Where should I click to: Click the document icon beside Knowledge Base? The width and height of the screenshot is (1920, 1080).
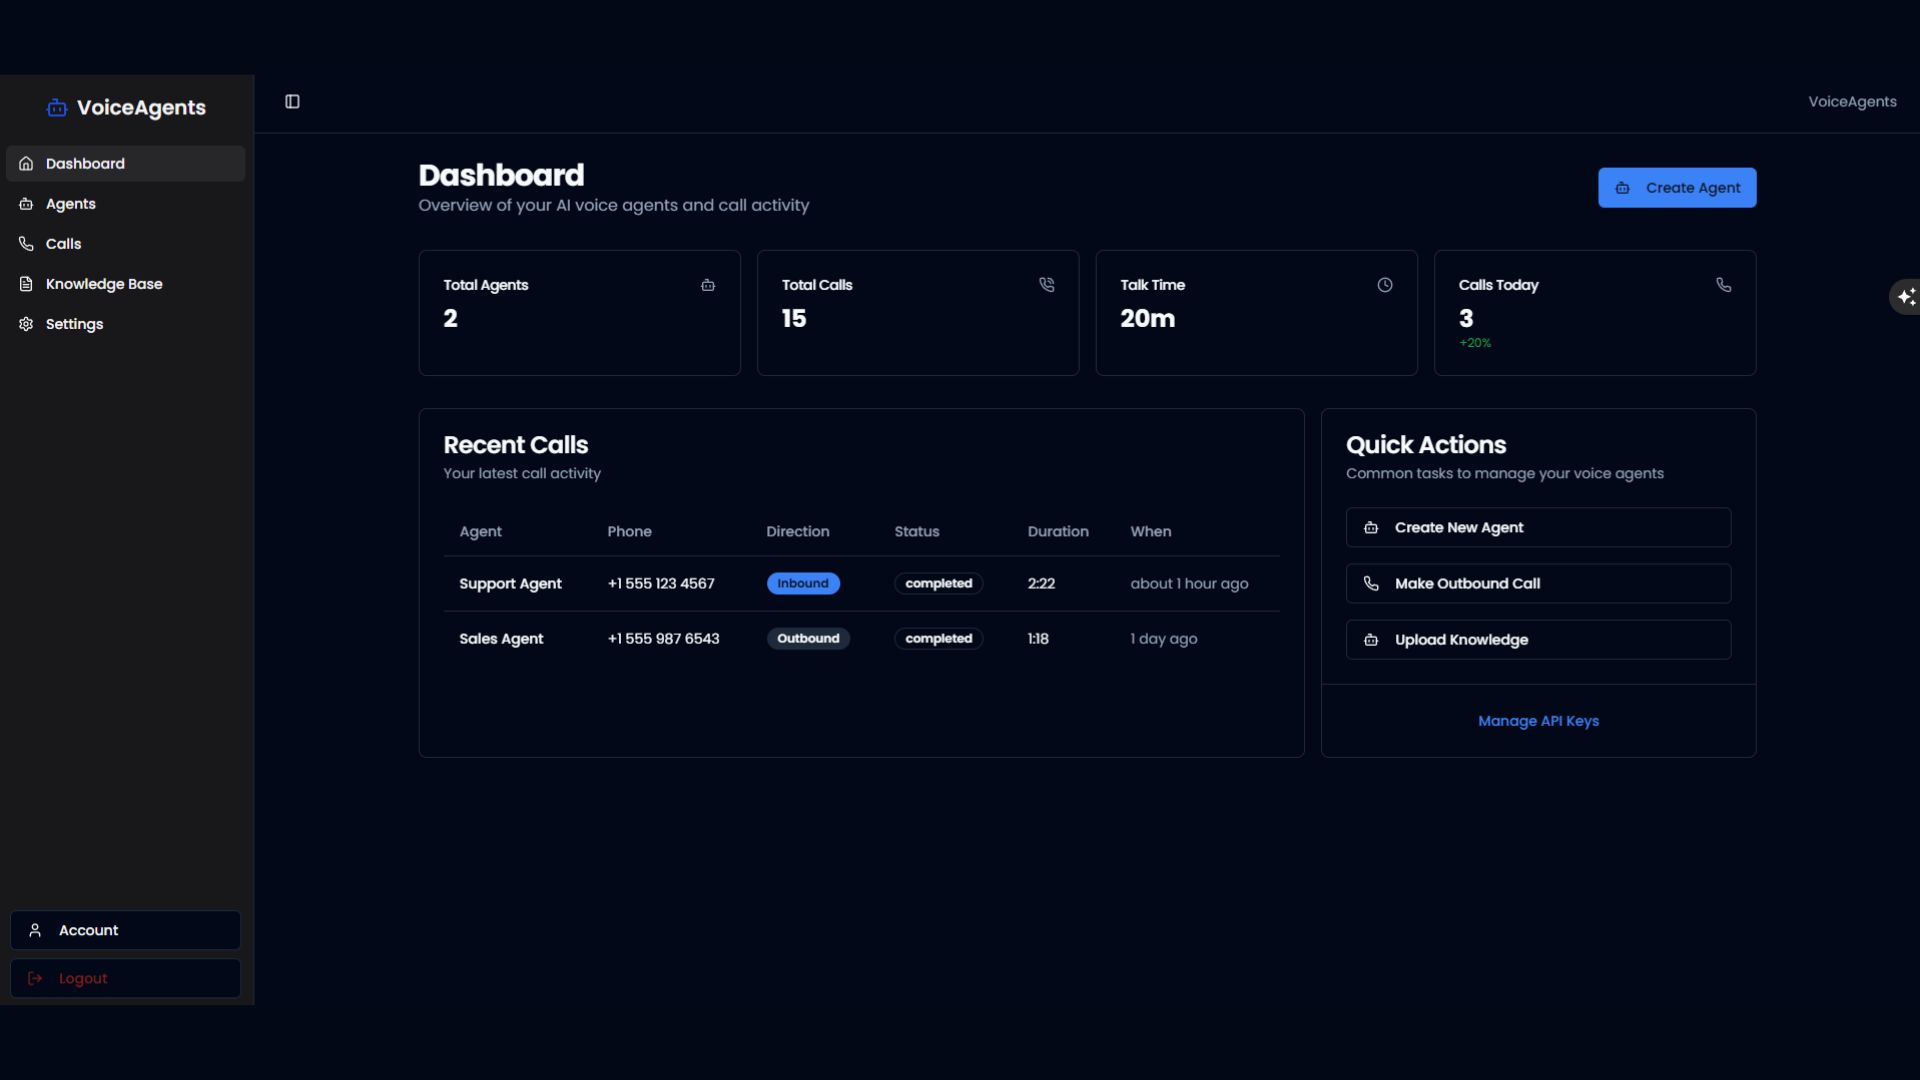point(26,284)
